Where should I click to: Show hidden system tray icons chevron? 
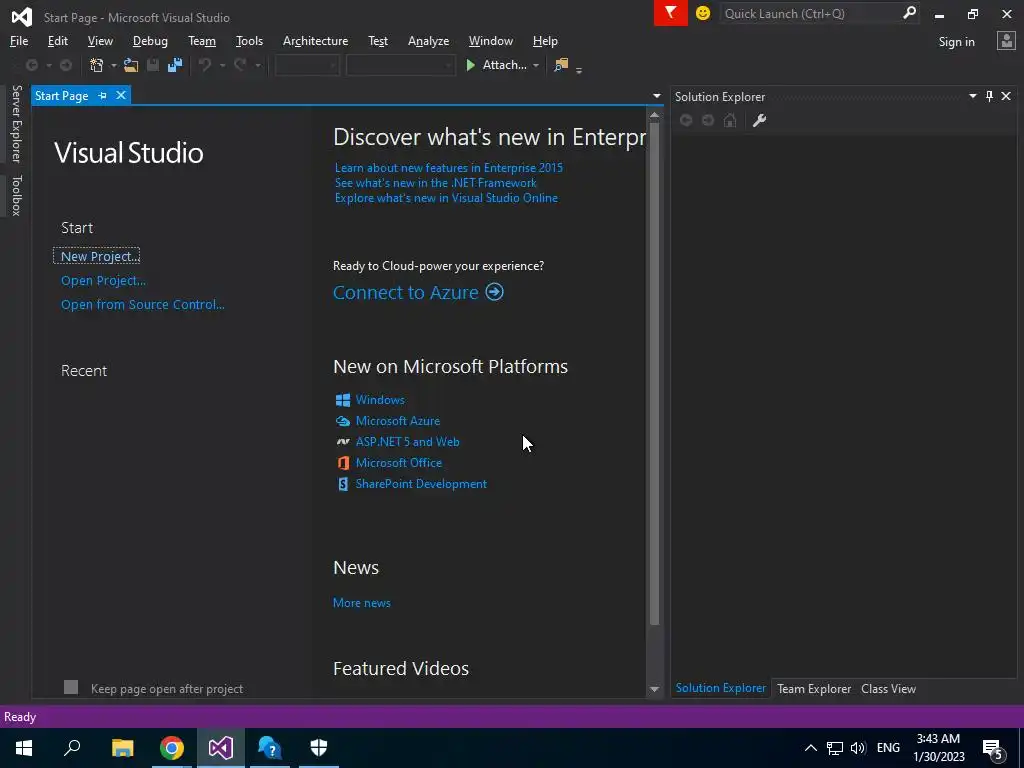point(810,748)
